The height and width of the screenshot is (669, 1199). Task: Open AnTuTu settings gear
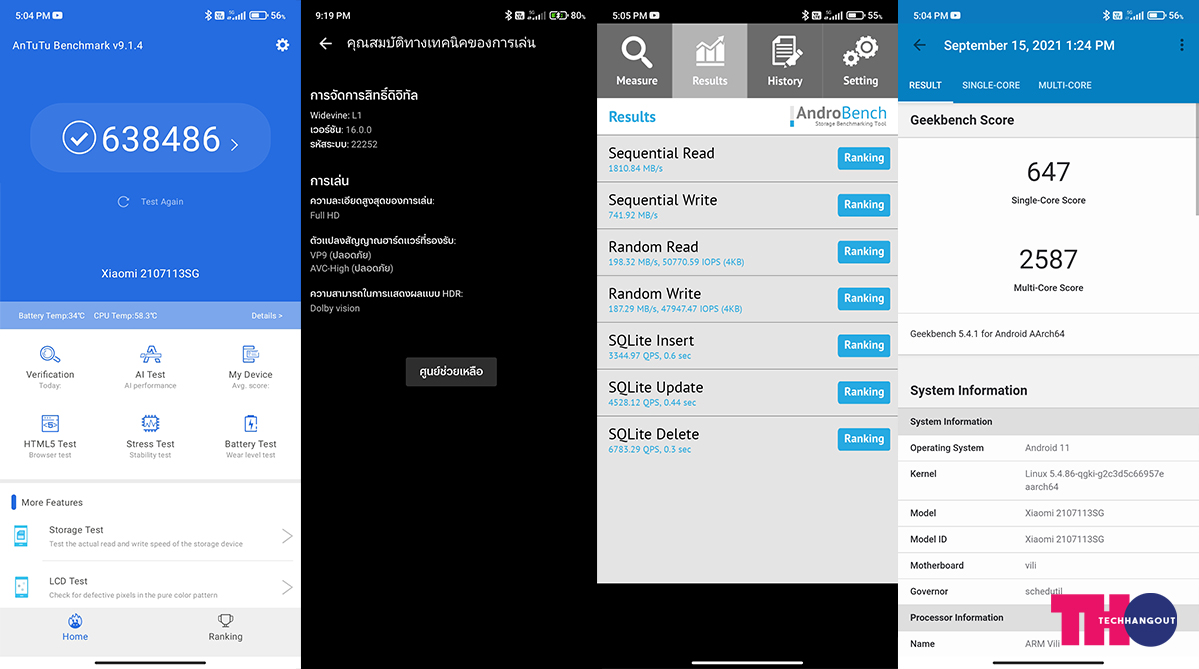pos(282,45)
